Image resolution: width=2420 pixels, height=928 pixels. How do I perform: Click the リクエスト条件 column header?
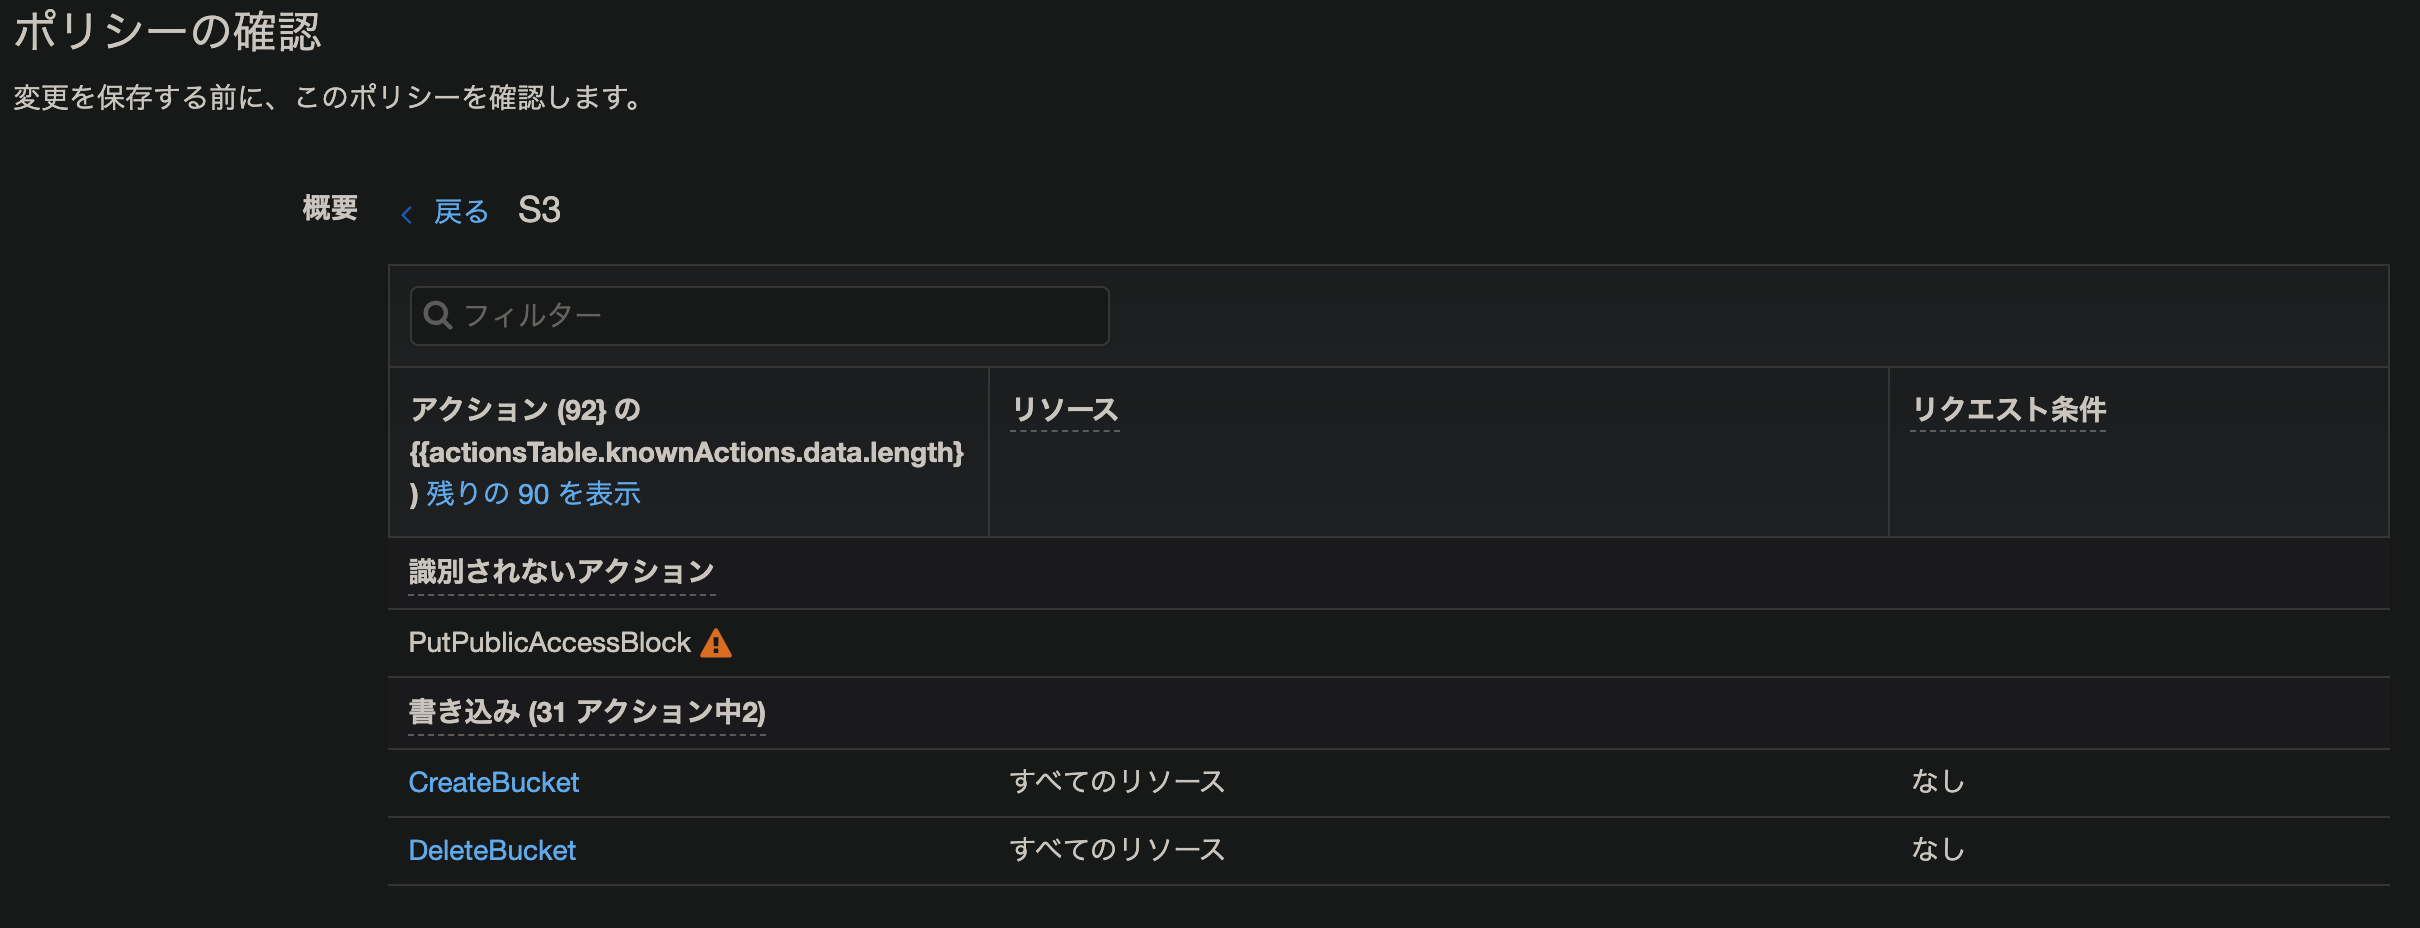point(2008,408)
